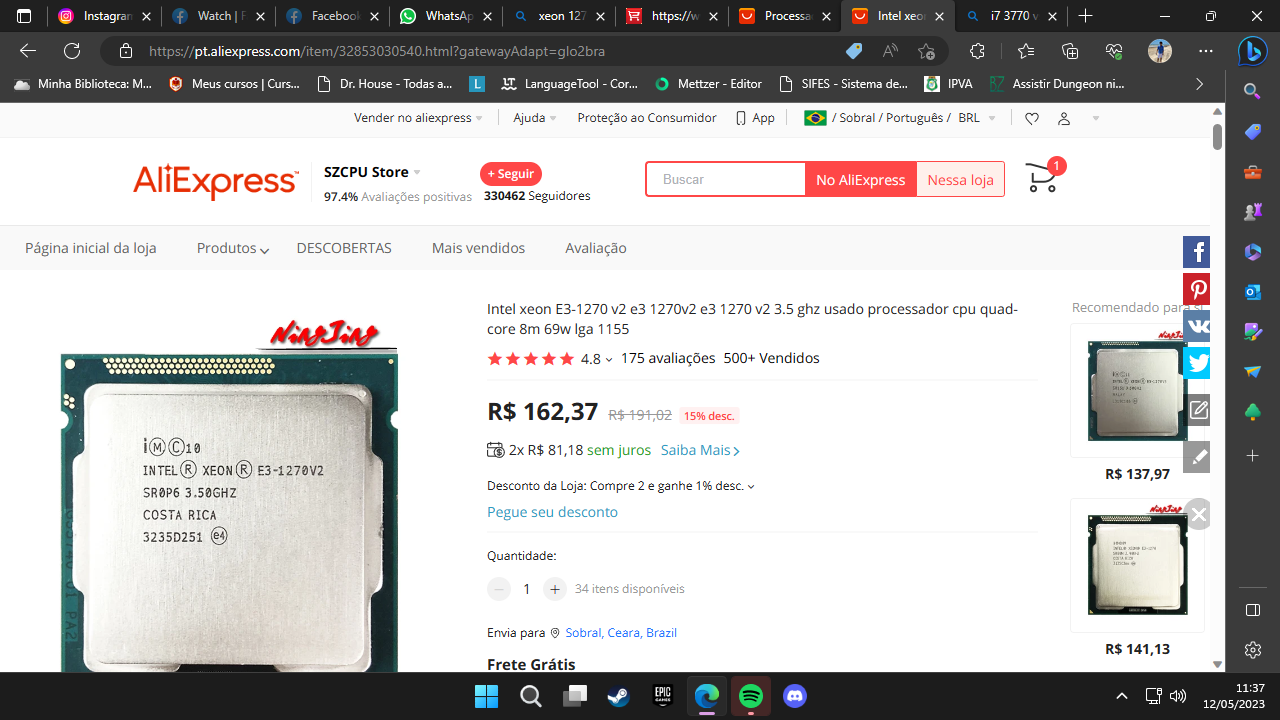Open the App download link
Screen dimensions: 1280x720
[x=755, y=118]
